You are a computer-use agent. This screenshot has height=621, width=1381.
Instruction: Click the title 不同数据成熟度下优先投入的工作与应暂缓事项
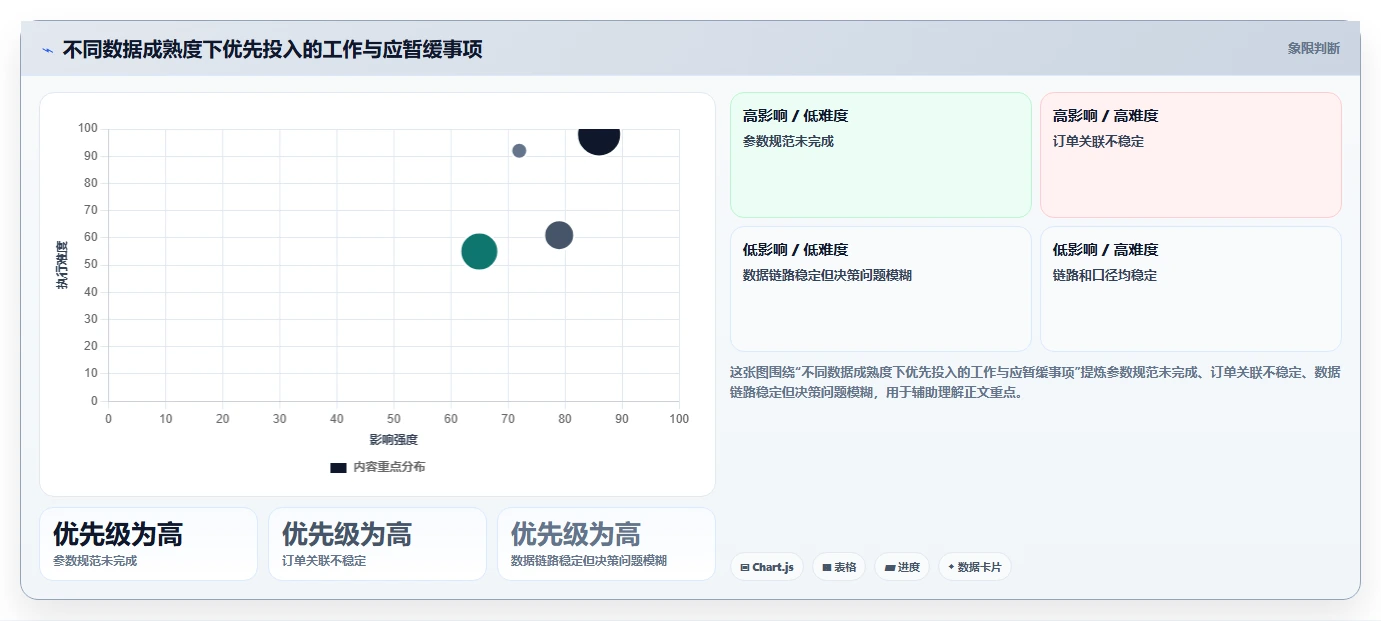pos(273,49)
